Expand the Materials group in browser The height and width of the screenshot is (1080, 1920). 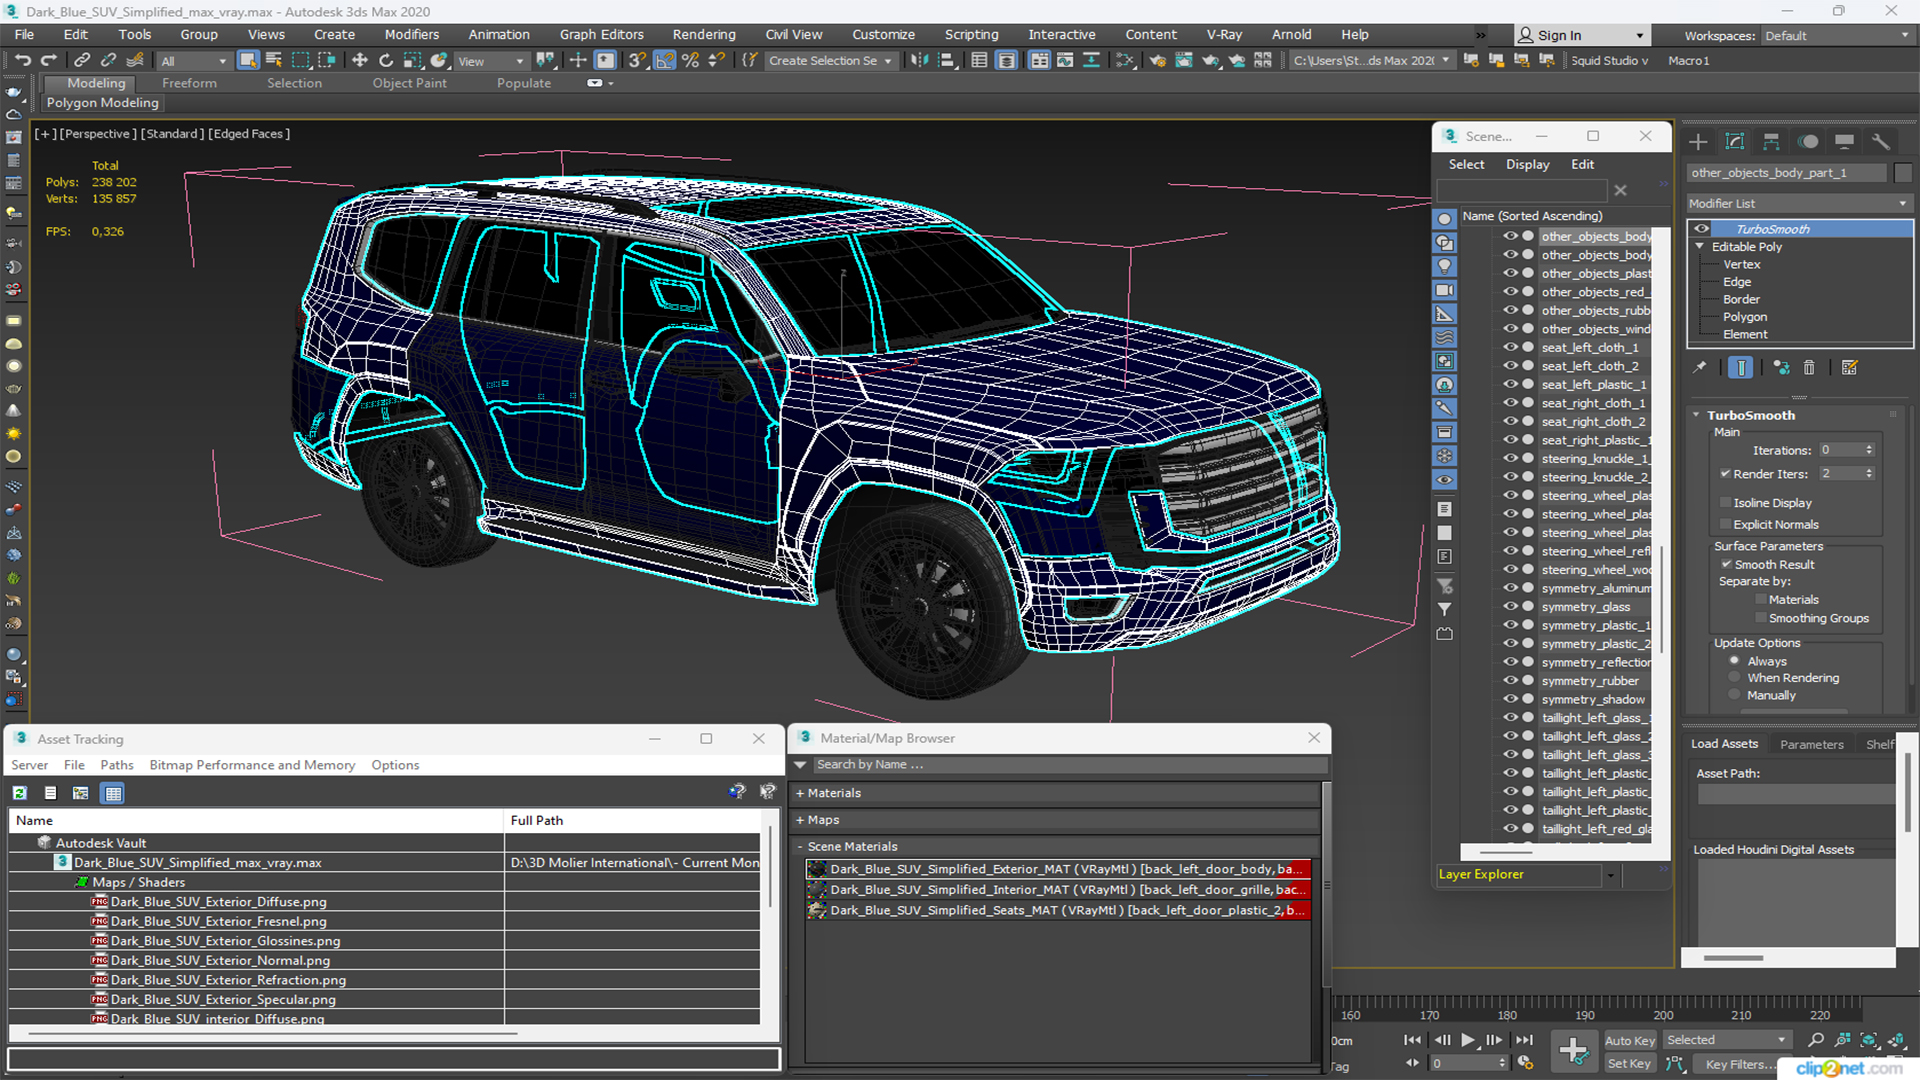point(800,793)
